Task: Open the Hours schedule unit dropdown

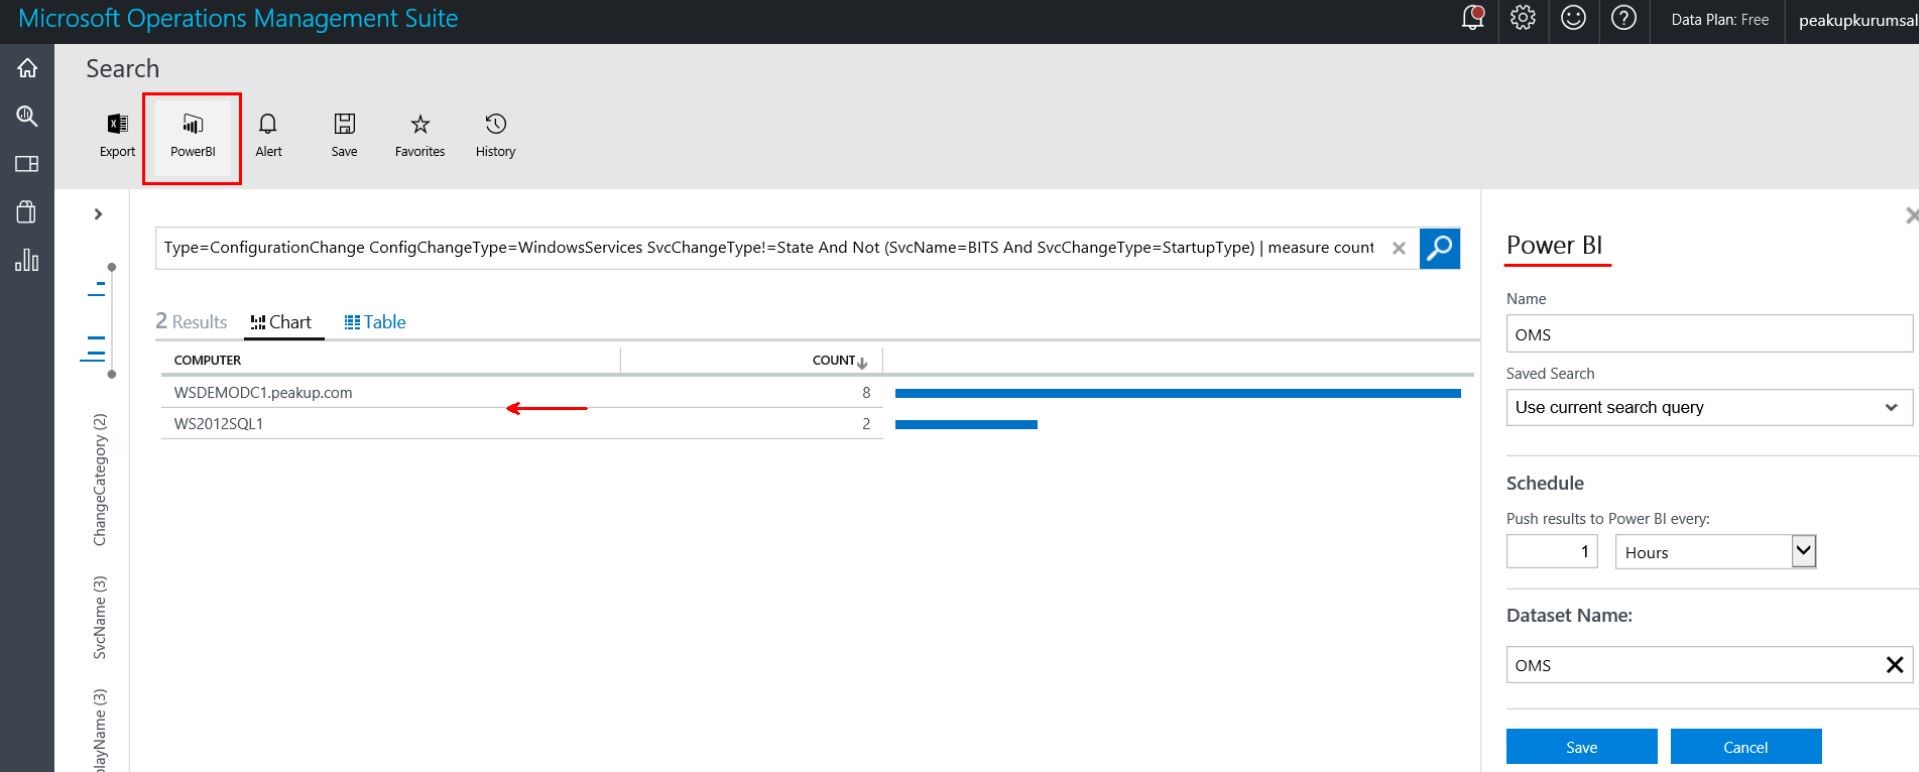Action: point(1715,552)
